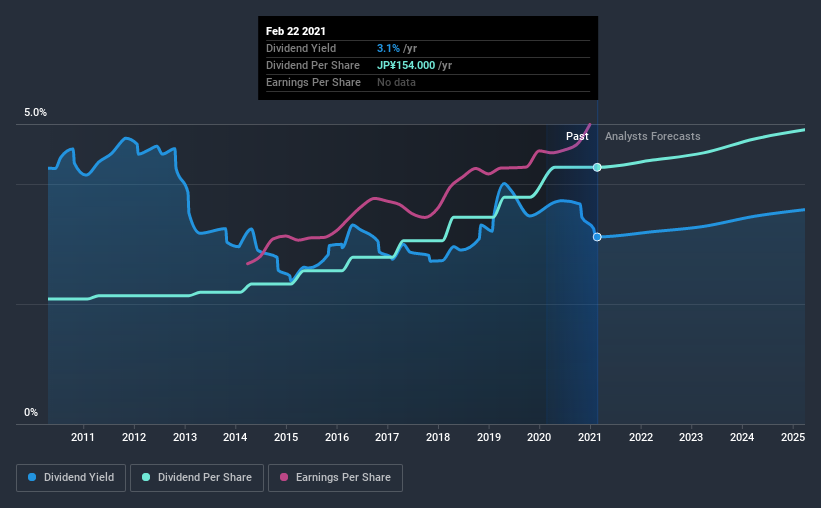Click the 2018 x-axis label
Screen dimensions: 821x508
click(438, 437)
